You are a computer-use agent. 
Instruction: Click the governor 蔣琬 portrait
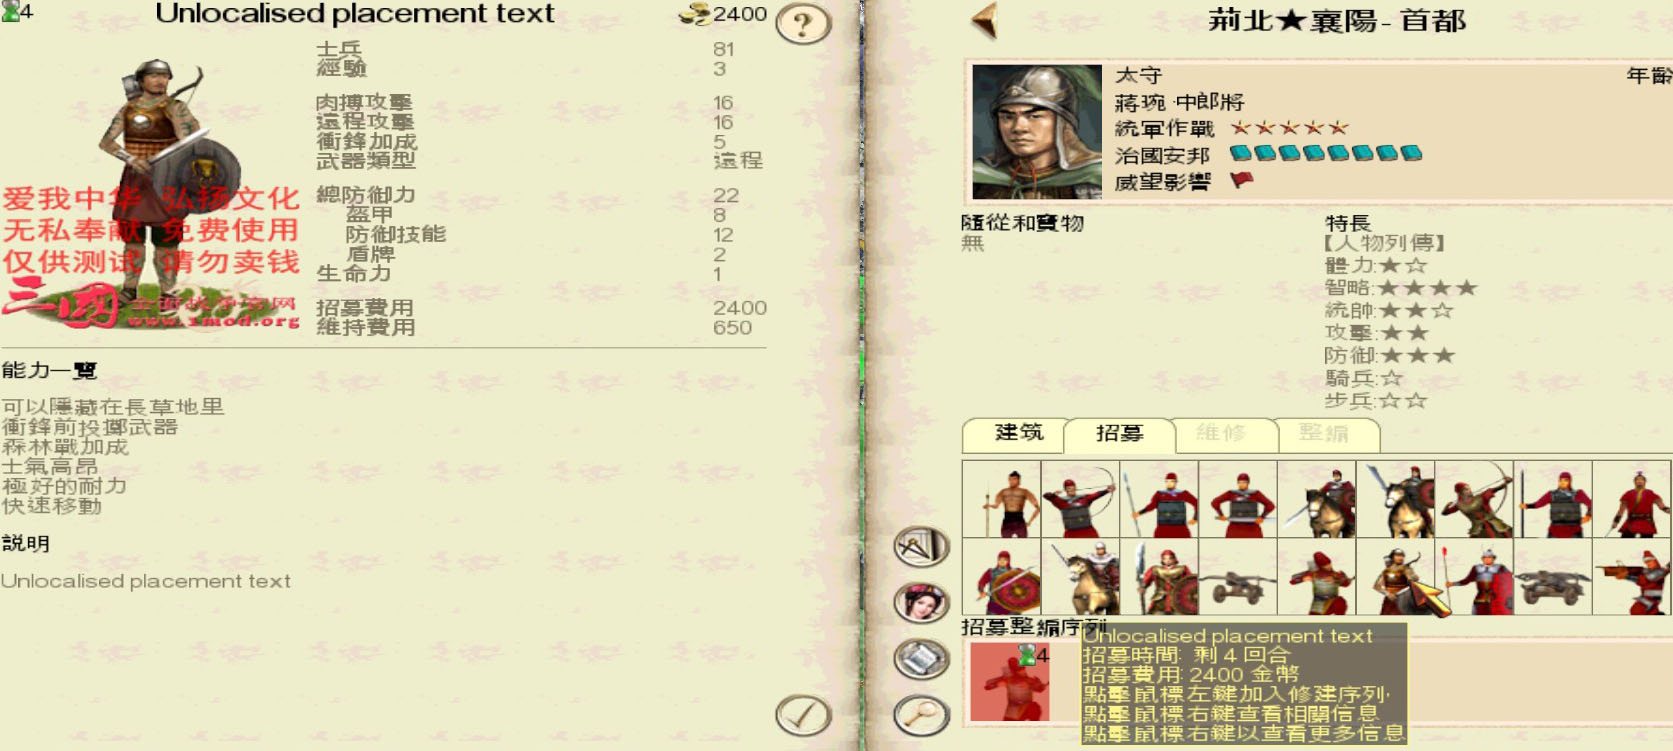(x=1037, y=132)
